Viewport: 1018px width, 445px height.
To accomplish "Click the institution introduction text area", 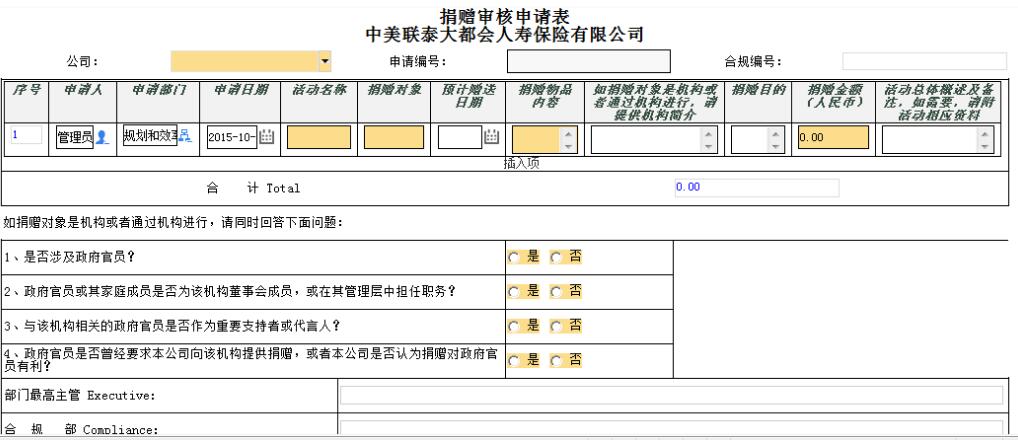I will point(646,140).
